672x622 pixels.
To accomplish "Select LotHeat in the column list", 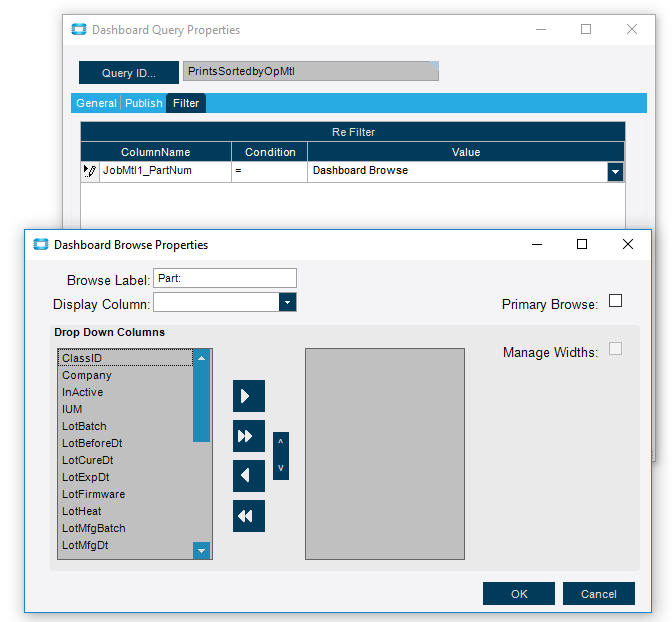I will tap(125, 511).
